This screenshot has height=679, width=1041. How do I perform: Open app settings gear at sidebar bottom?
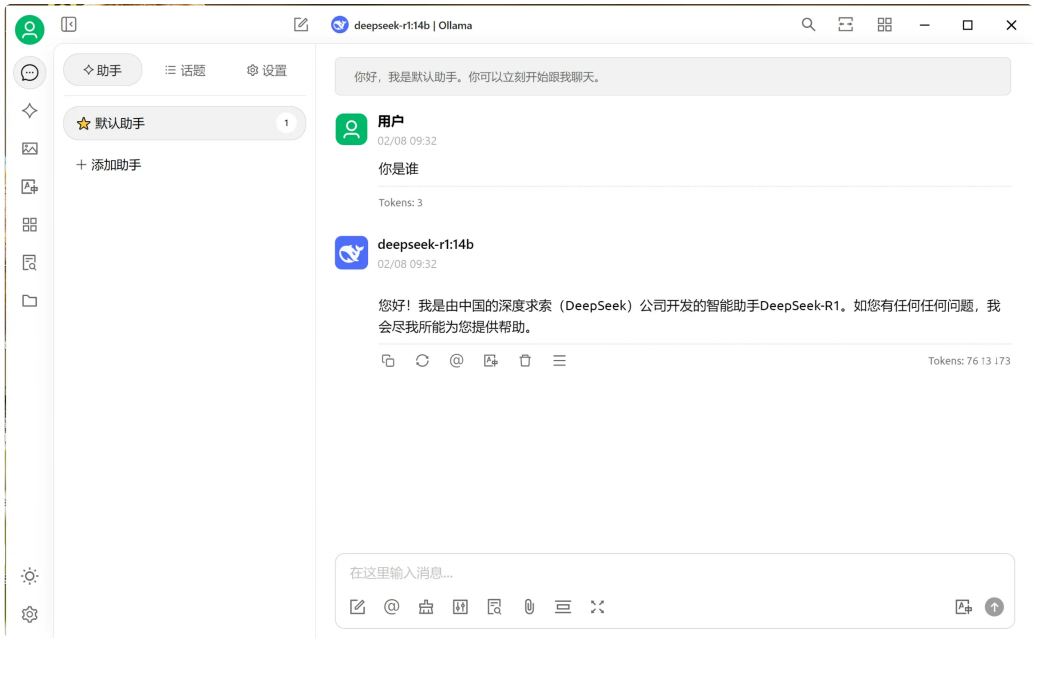coord(29,615)
